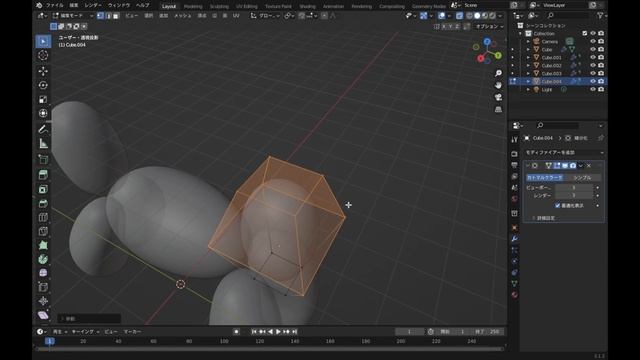640x360 pixels.
Task: Open the Tool properties tab
Action: [514, 140]
